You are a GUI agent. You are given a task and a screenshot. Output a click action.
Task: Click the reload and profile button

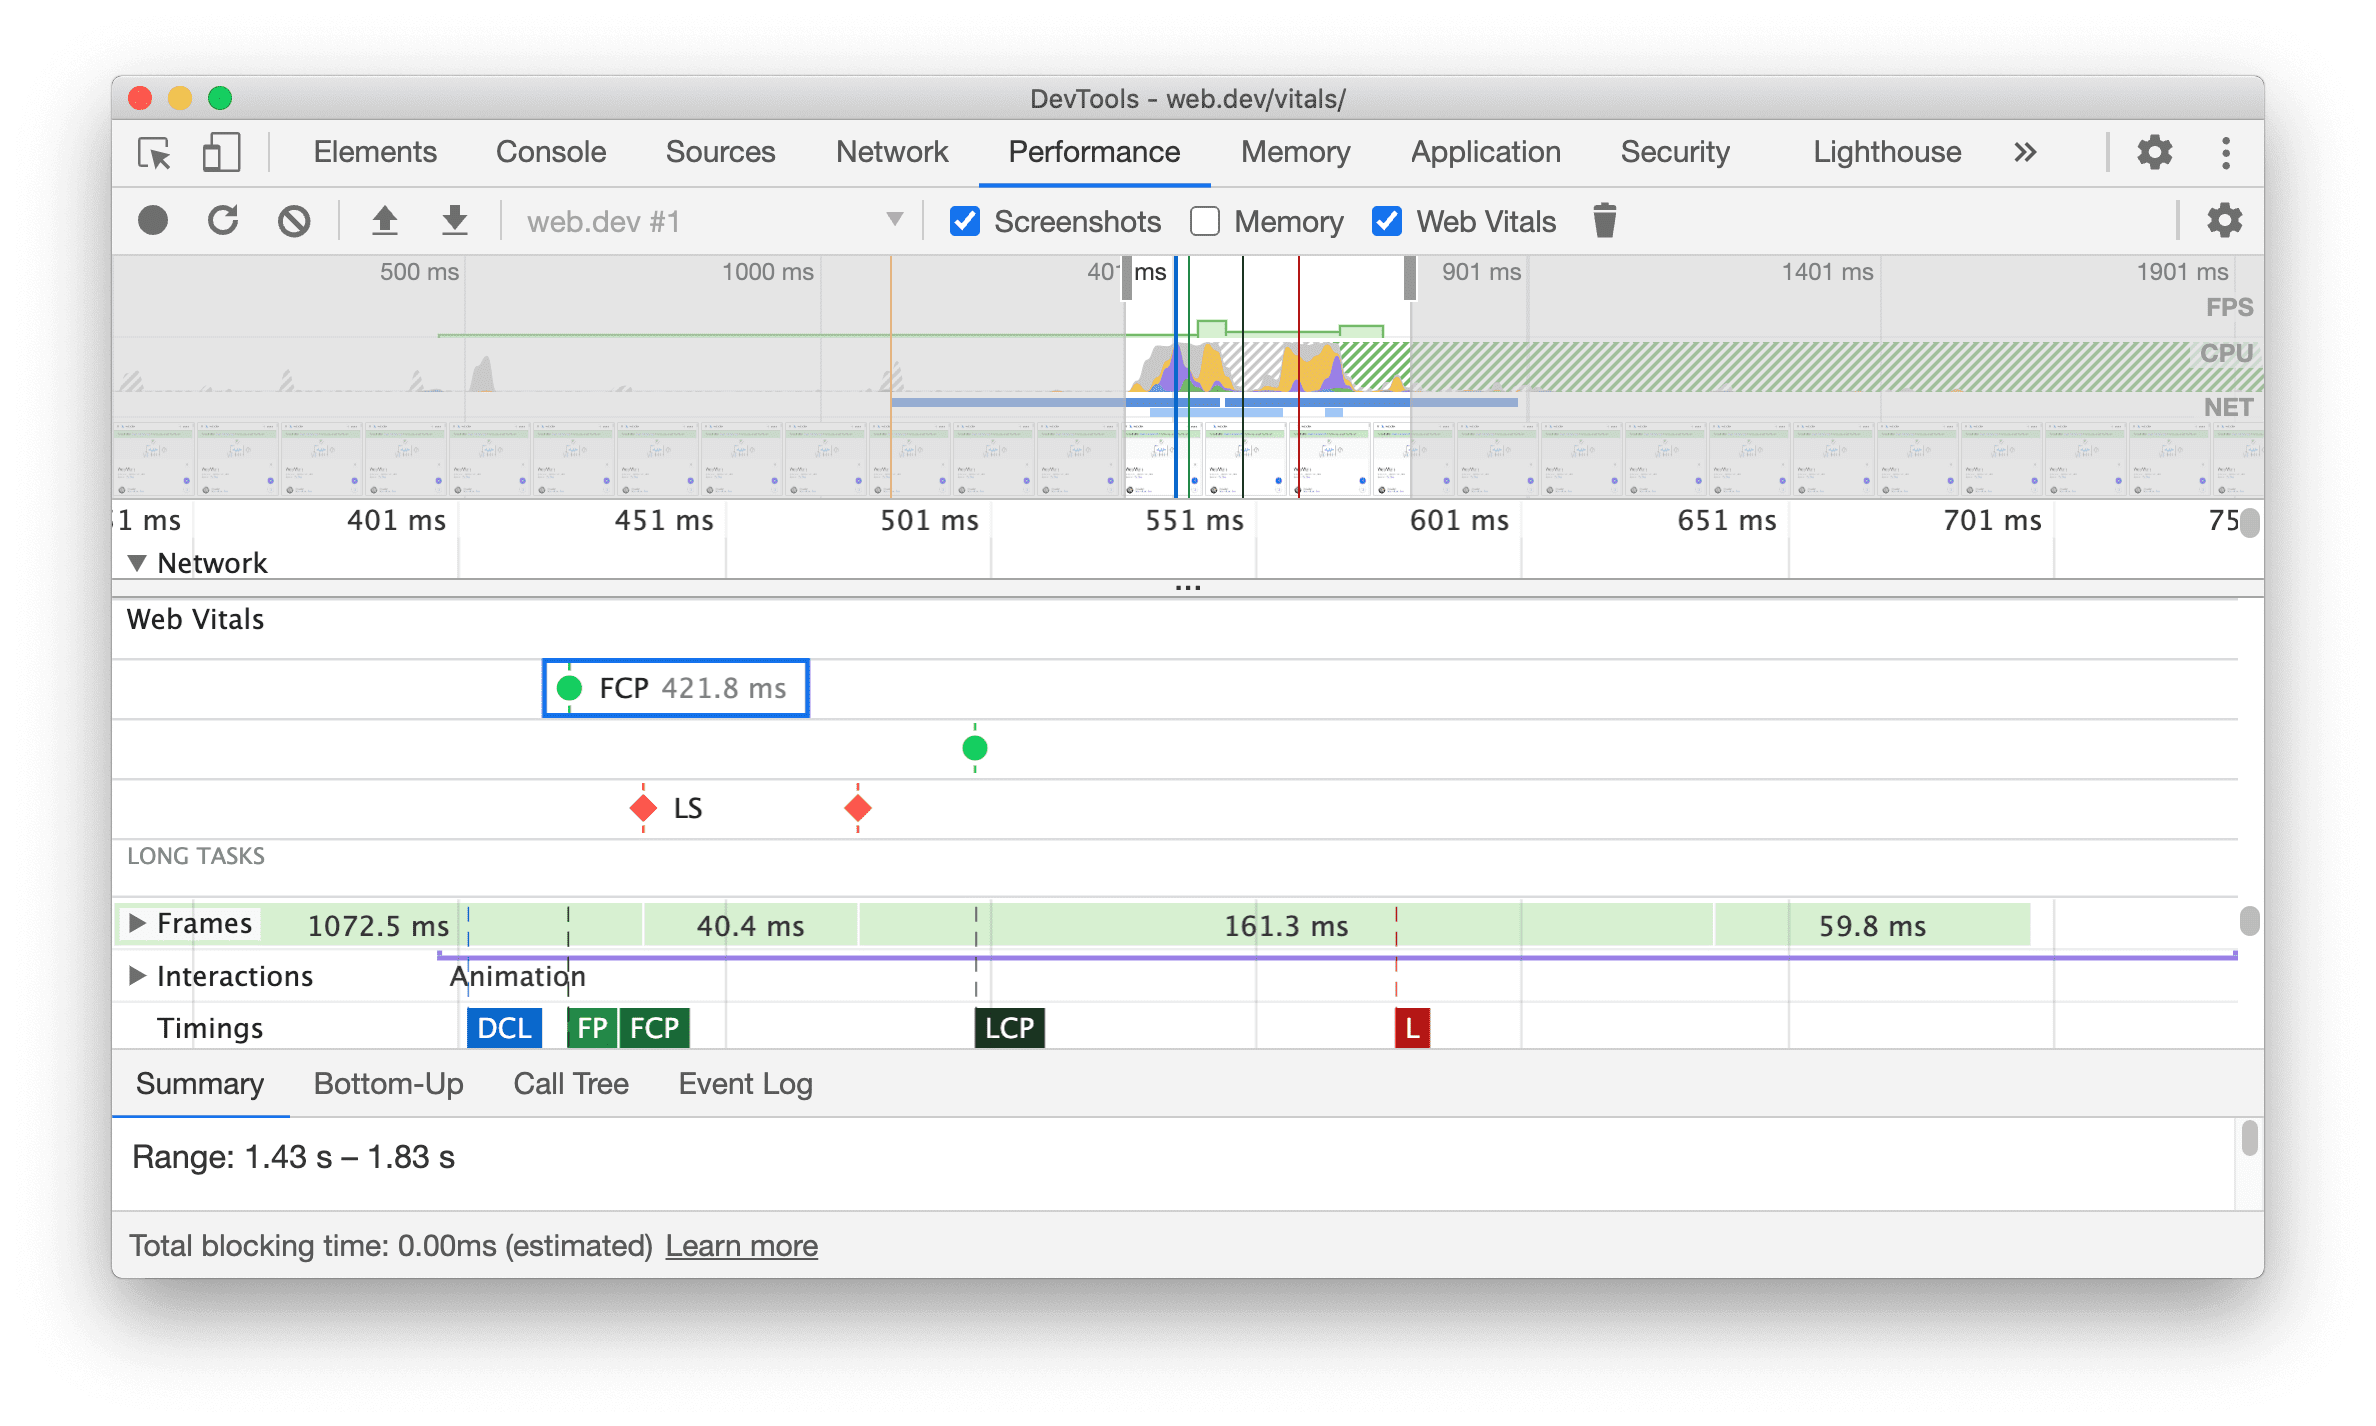(x=224, y=219)
